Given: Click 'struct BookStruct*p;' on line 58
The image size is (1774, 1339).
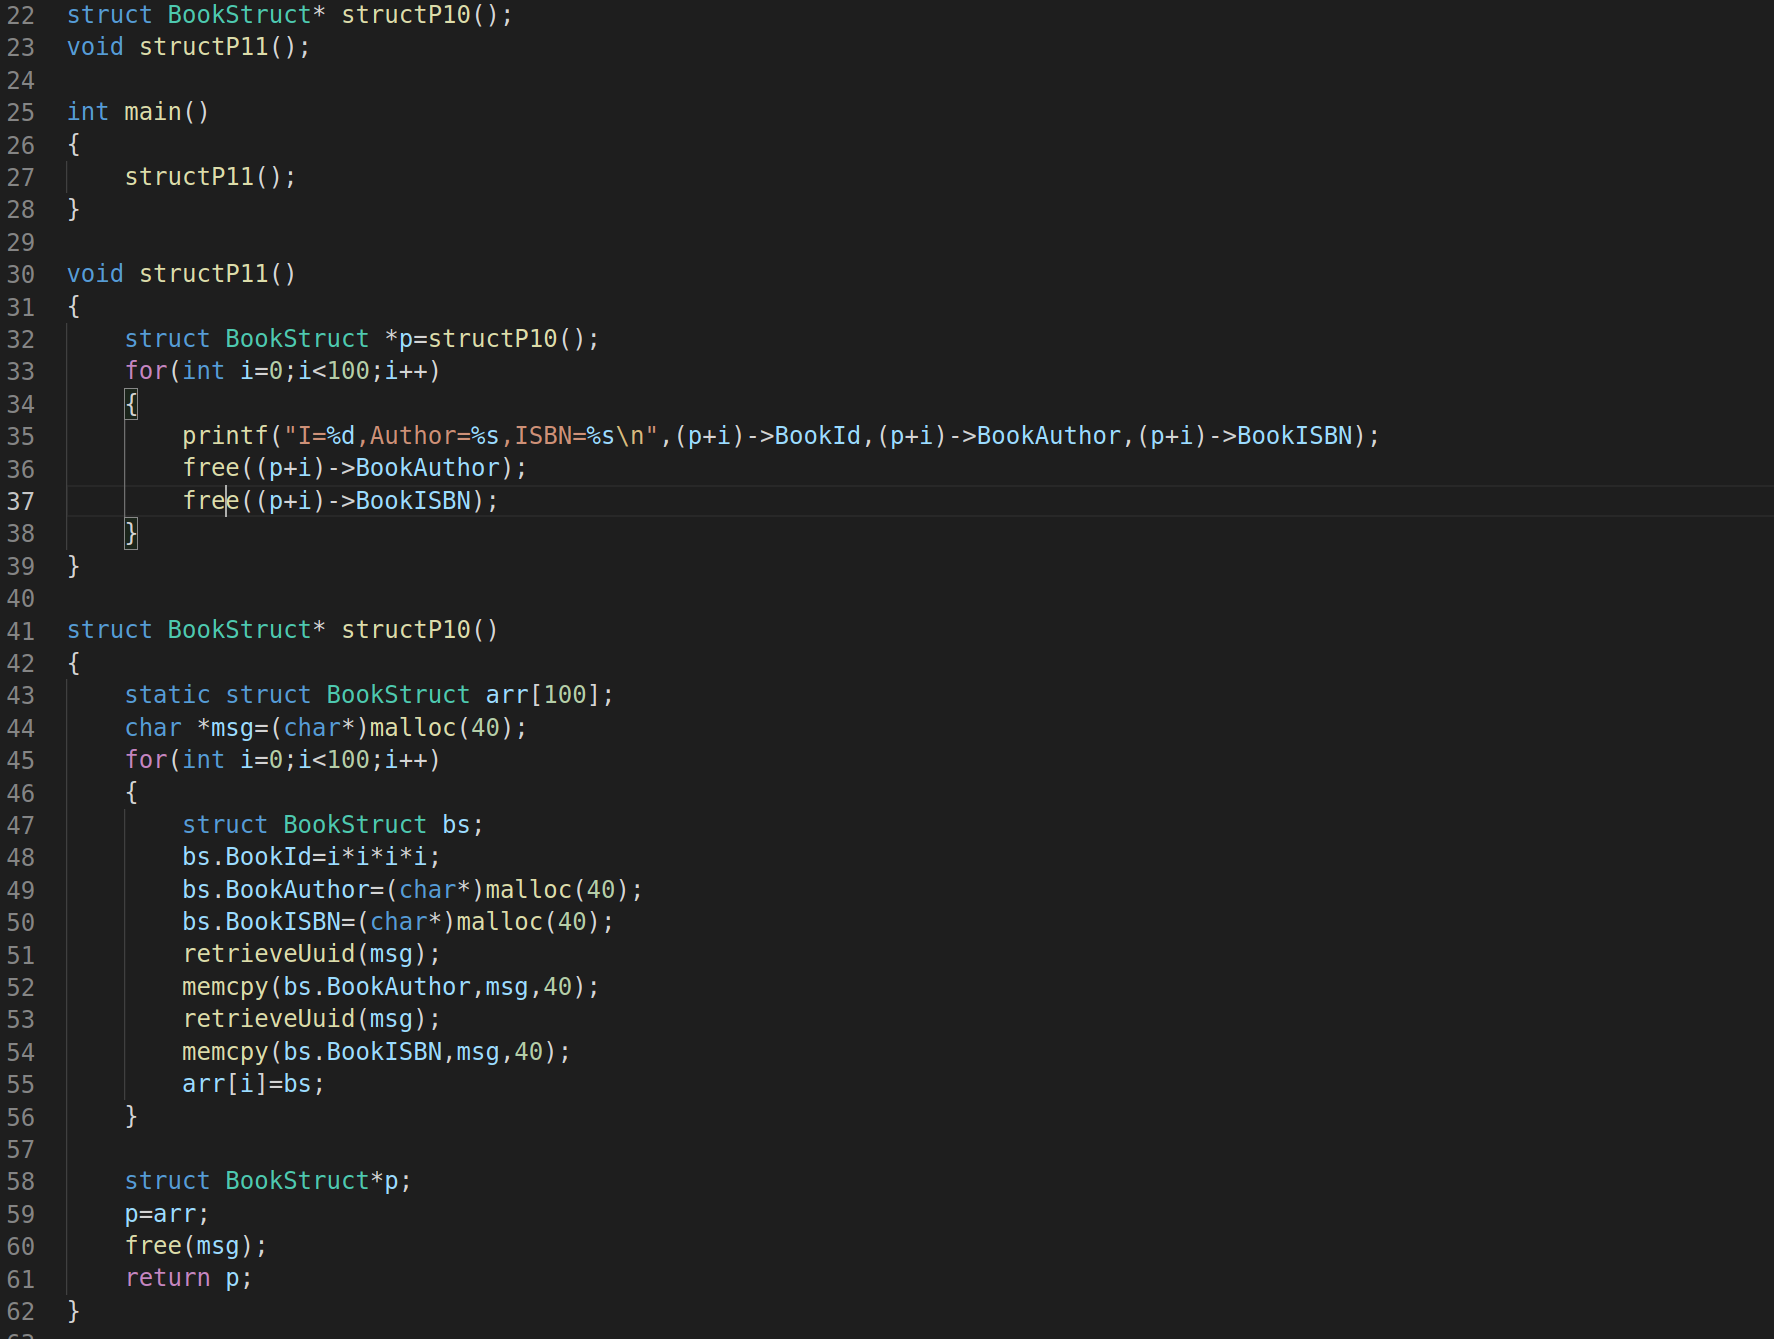Looking at the screenshot, I should coord(268,1181).
